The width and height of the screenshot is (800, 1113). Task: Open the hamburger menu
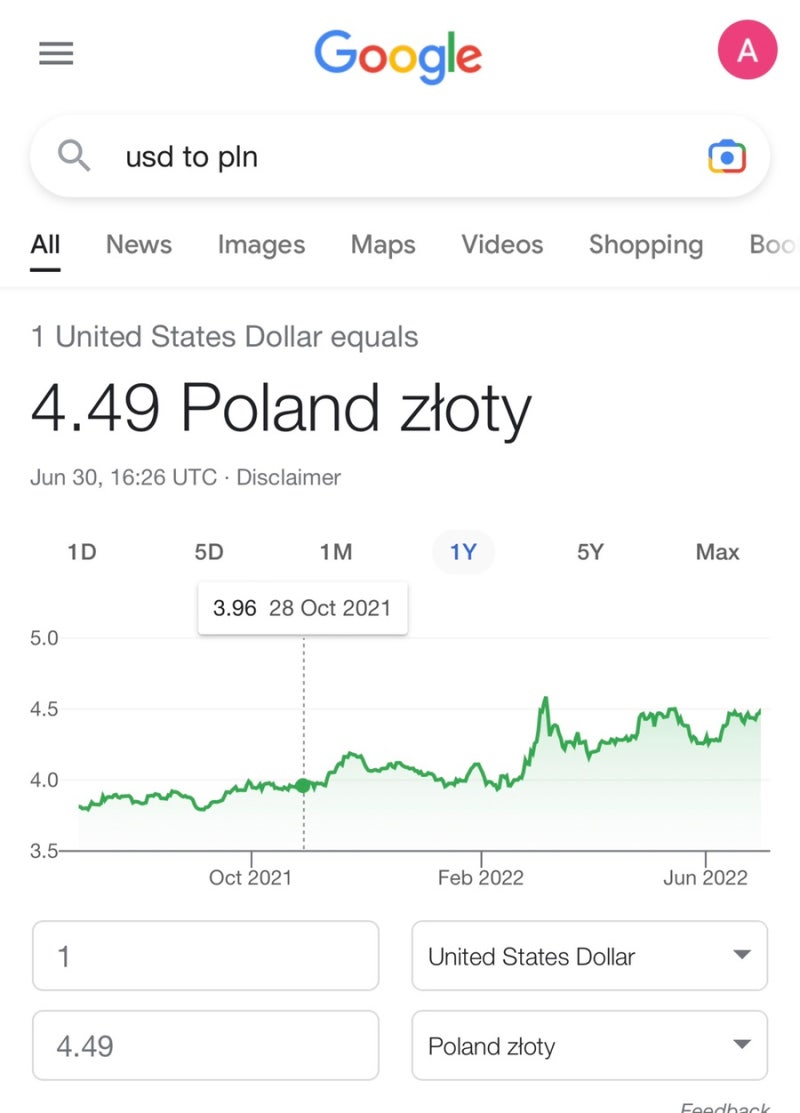click(56, 53)
